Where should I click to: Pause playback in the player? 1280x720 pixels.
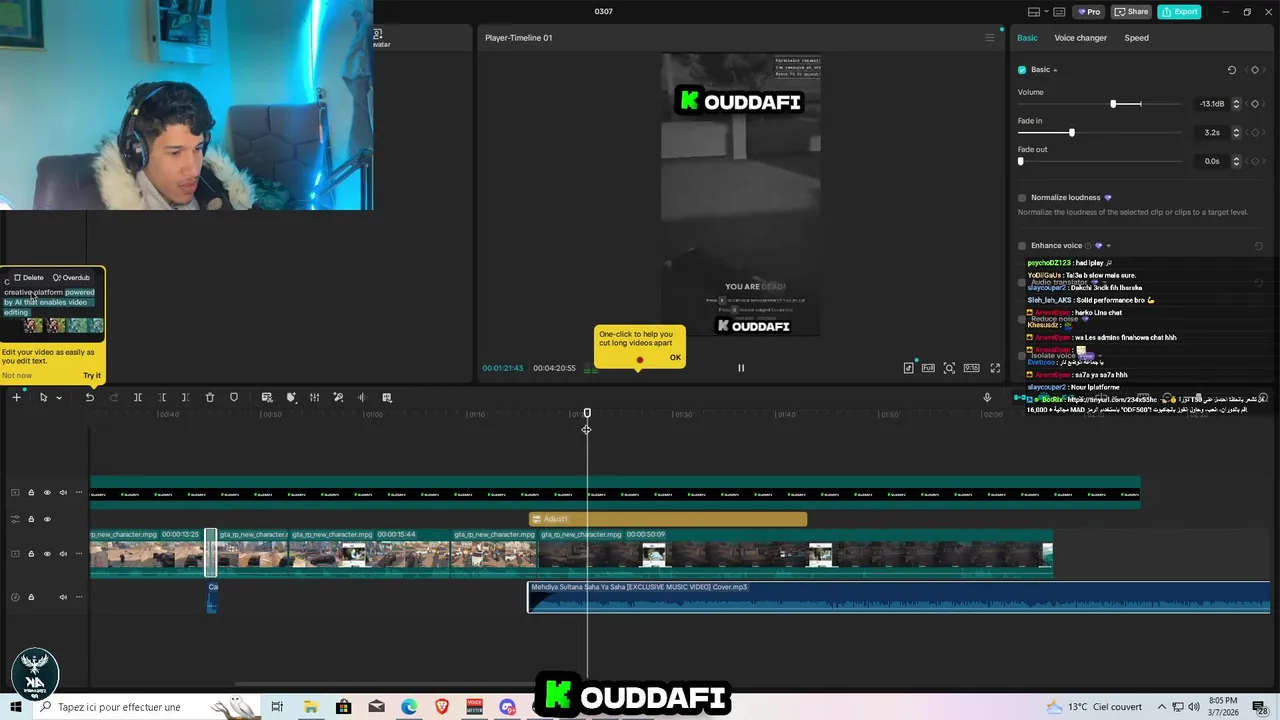pyautogui.click(x=741, y=368)
